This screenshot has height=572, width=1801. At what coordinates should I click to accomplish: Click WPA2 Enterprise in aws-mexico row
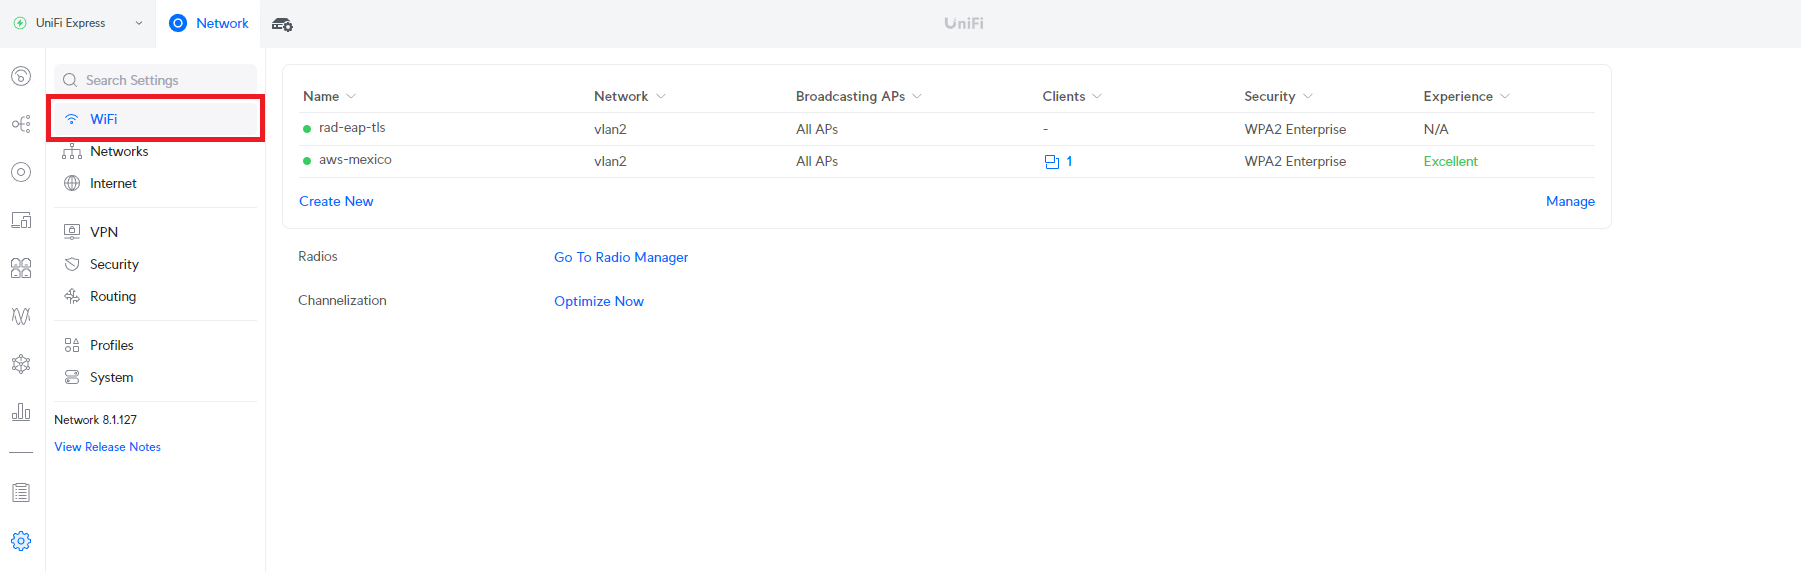pyautogui.click(x=1295, y=161)
